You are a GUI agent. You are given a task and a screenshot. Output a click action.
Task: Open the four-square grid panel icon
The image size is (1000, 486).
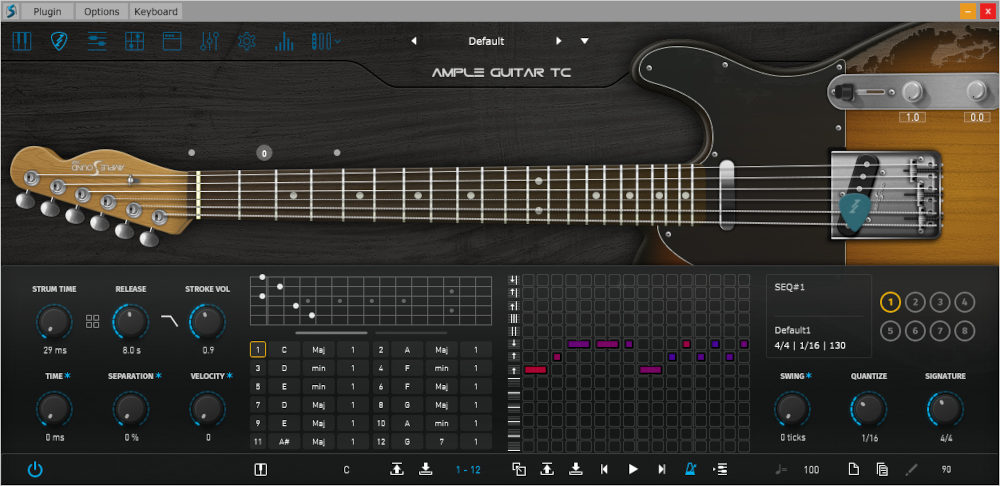tap(135, 41)
